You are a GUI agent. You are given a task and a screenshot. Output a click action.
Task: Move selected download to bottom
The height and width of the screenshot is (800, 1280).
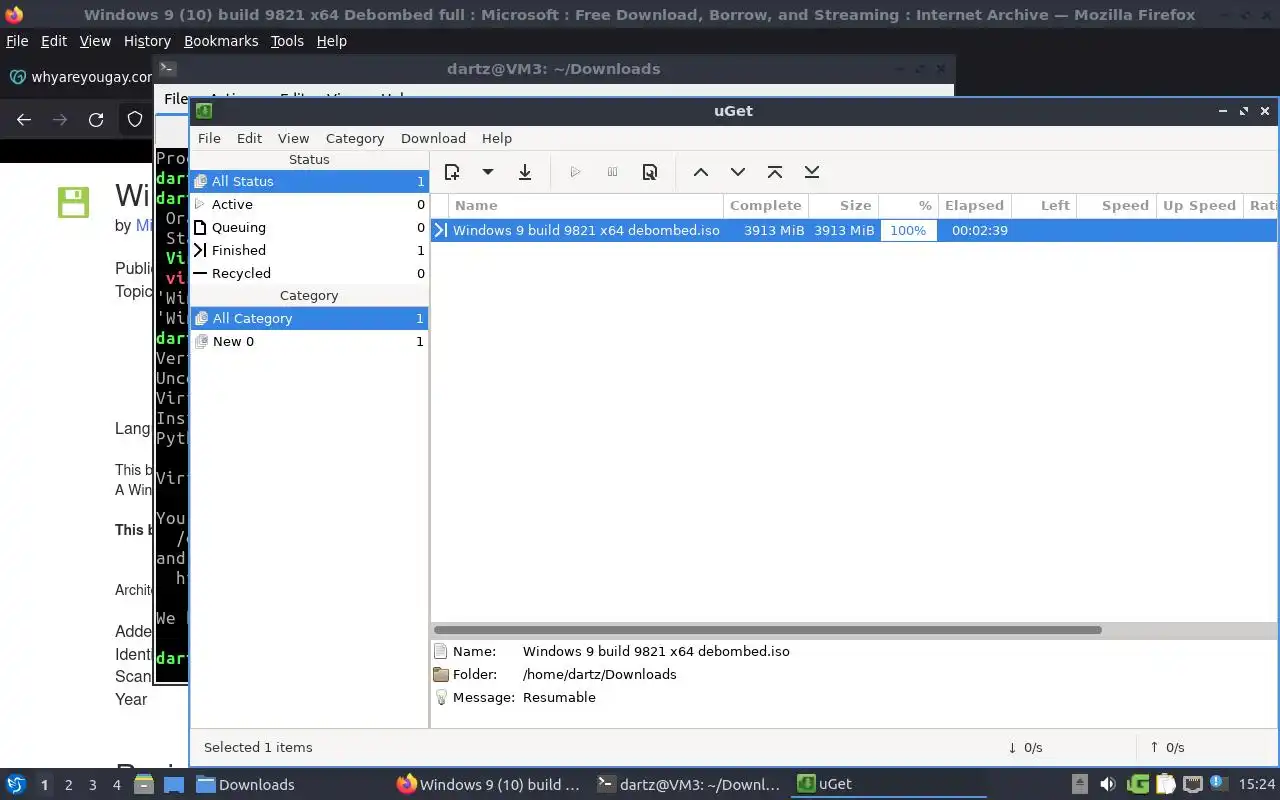(x=812, y=172)
